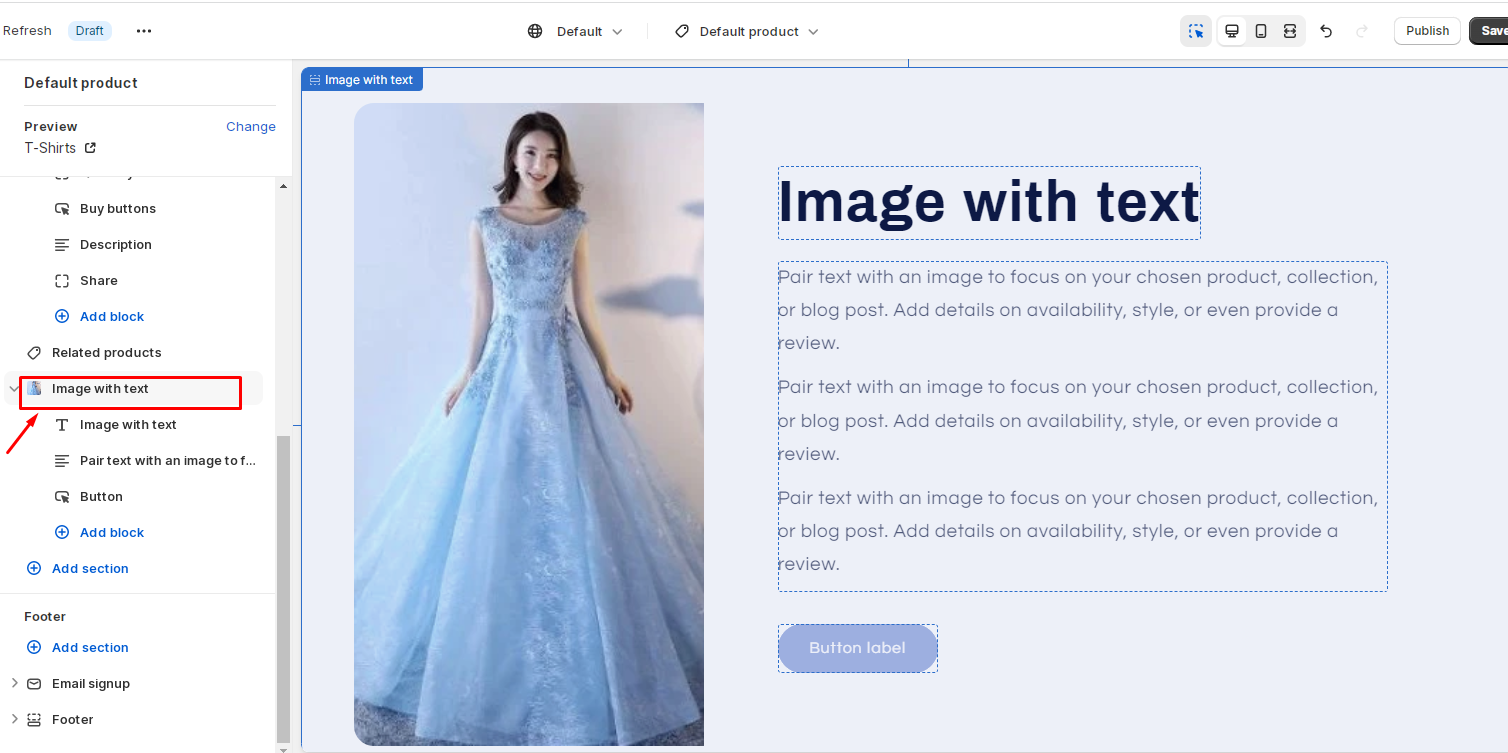Click the plus icon of Add block under Button
The width and height of the screenshot is (1508, 753).
62,533
